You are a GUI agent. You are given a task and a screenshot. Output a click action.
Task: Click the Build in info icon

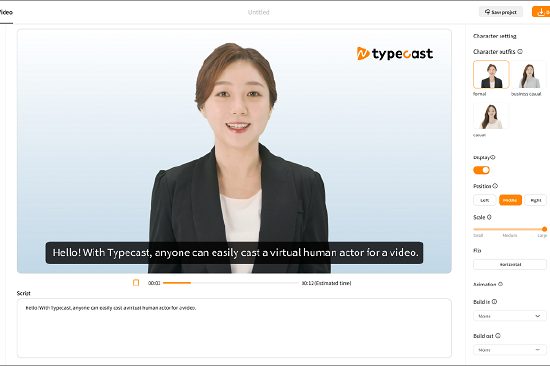[x=495, y=301]
